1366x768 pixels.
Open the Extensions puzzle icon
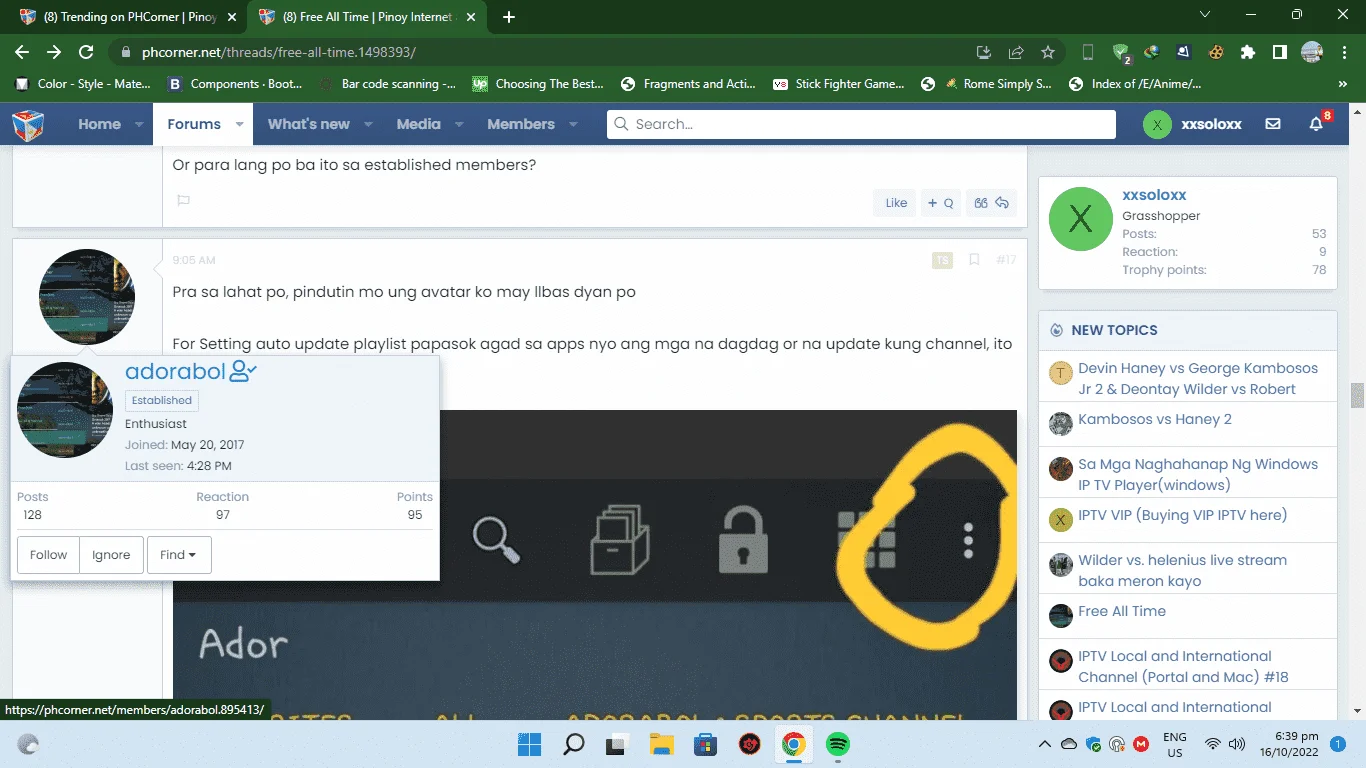pos(1247,52)
